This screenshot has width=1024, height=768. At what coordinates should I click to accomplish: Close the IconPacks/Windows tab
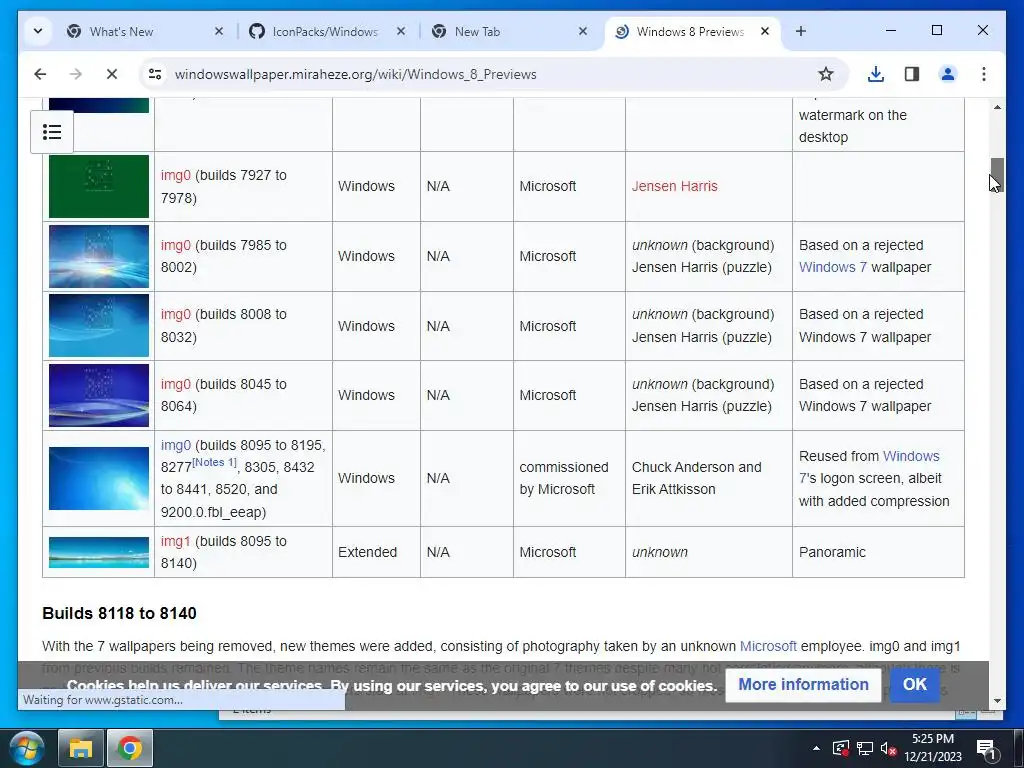click(401, 31)
